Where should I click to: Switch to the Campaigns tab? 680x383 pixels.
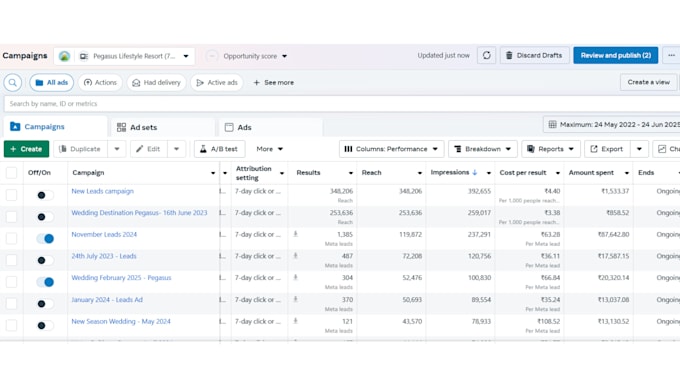[x=56, y=127]
